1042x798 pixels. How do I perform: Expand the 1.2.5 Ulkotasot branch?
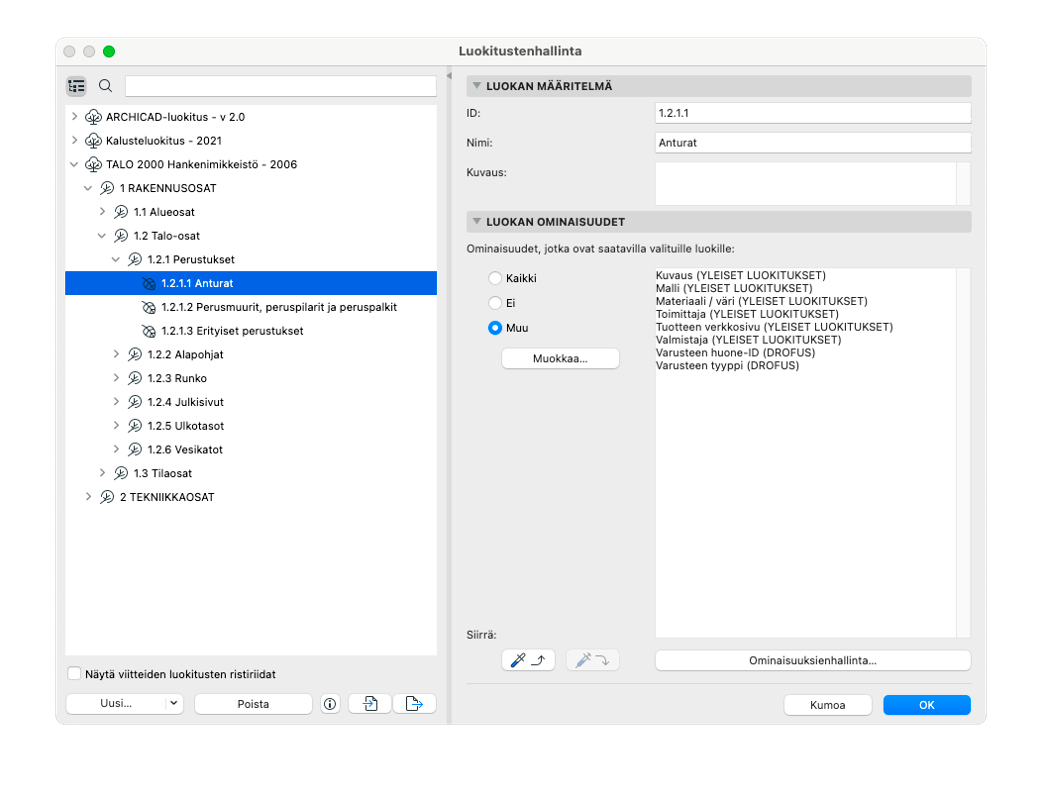coord(116,425)
